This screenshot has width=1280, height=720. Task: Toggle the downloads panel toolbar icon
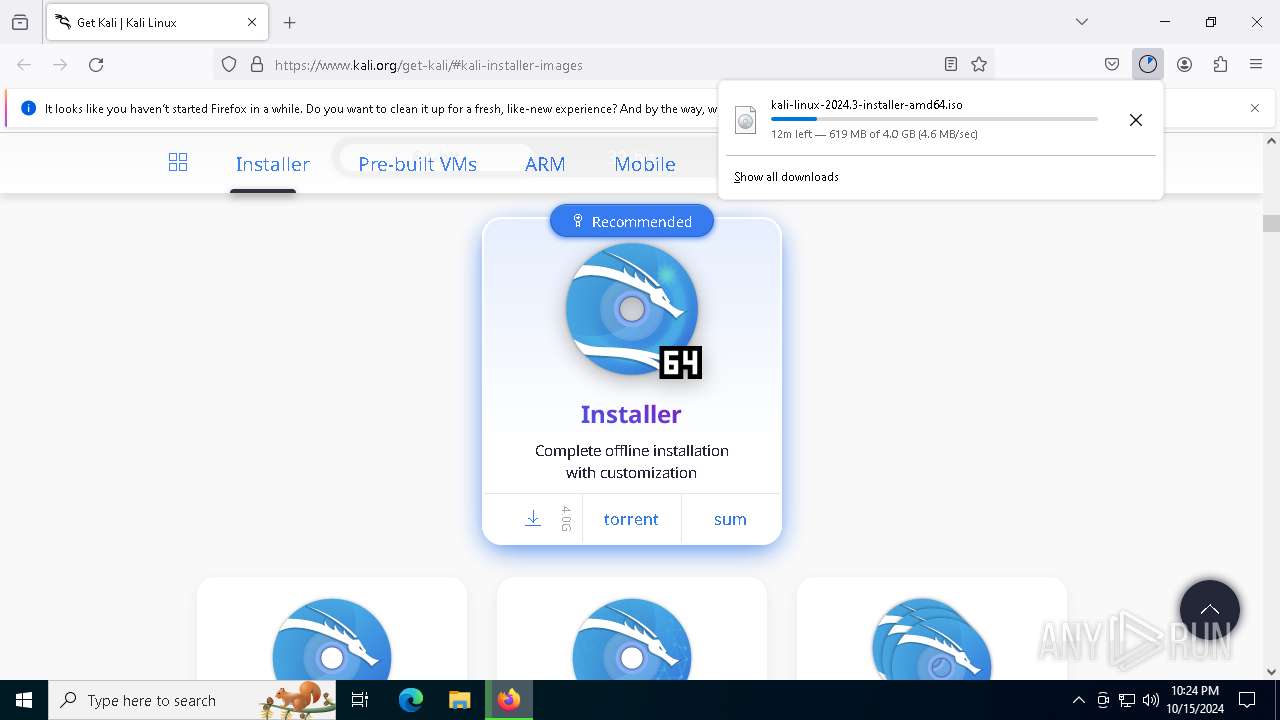coord(1148,65)
